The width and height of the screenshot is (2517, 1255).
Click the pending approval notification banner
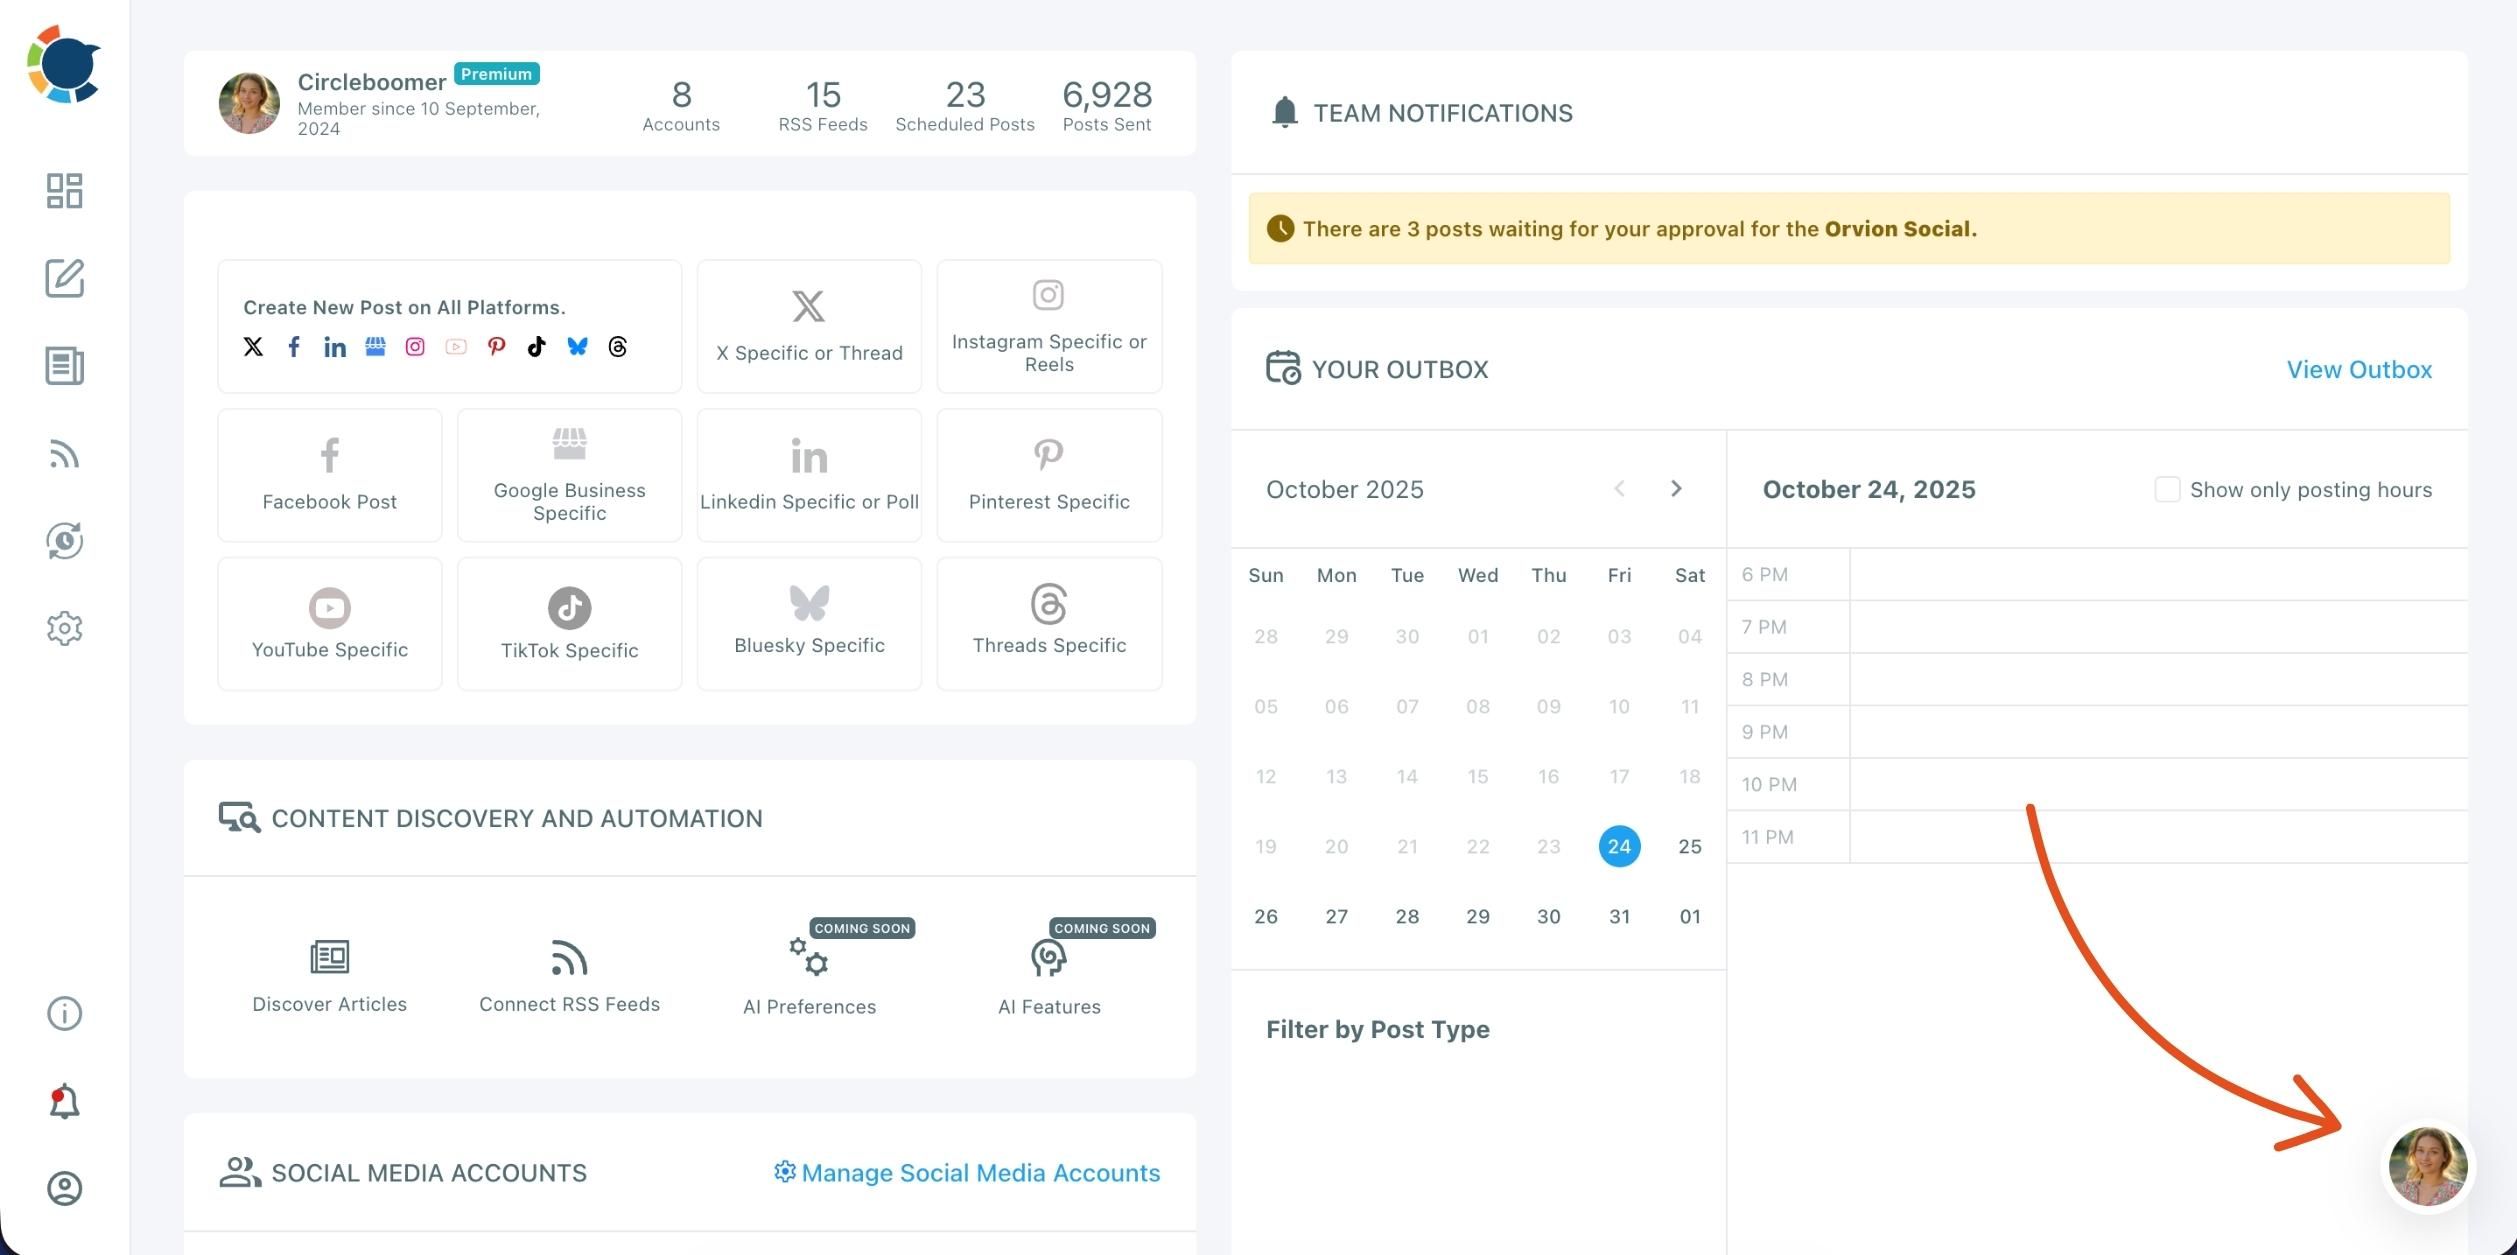[1848, 229]
